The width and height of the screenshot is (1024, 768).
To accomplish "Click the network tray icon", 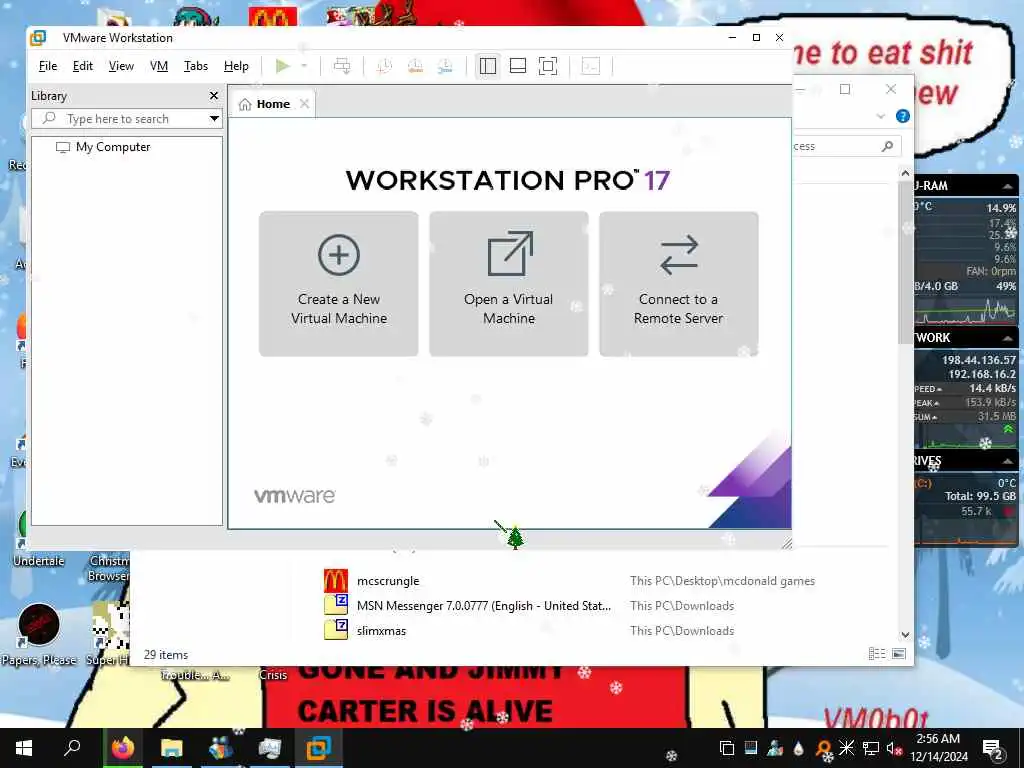I will pos(871,748).
